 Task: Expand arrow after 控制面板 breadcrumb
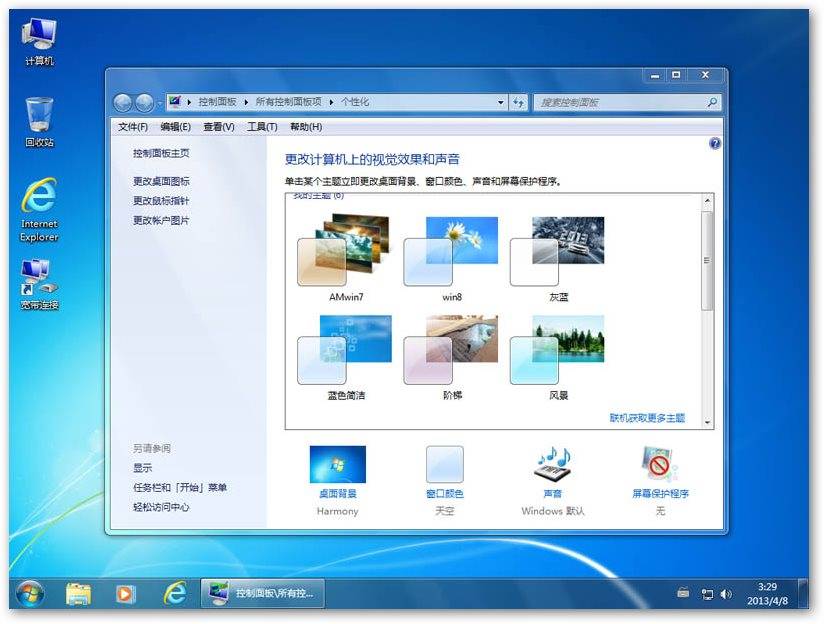pos(246,103)
